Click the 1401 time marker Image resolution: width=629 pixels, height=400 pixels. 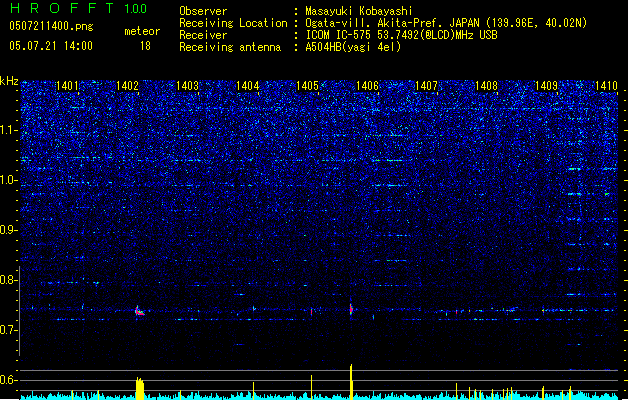pyautogui.click(x=67, y=86)
